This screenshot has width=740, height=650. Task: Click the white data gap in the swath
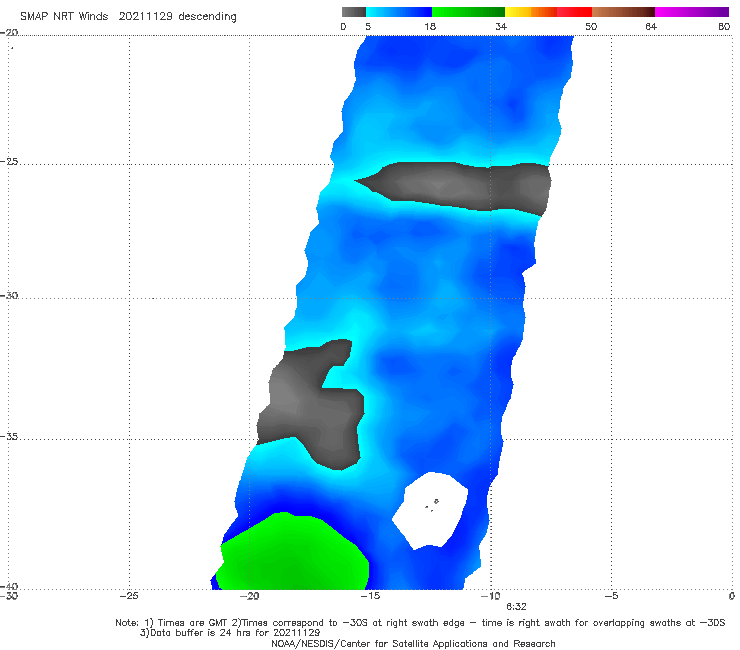(x=430, y=511)
